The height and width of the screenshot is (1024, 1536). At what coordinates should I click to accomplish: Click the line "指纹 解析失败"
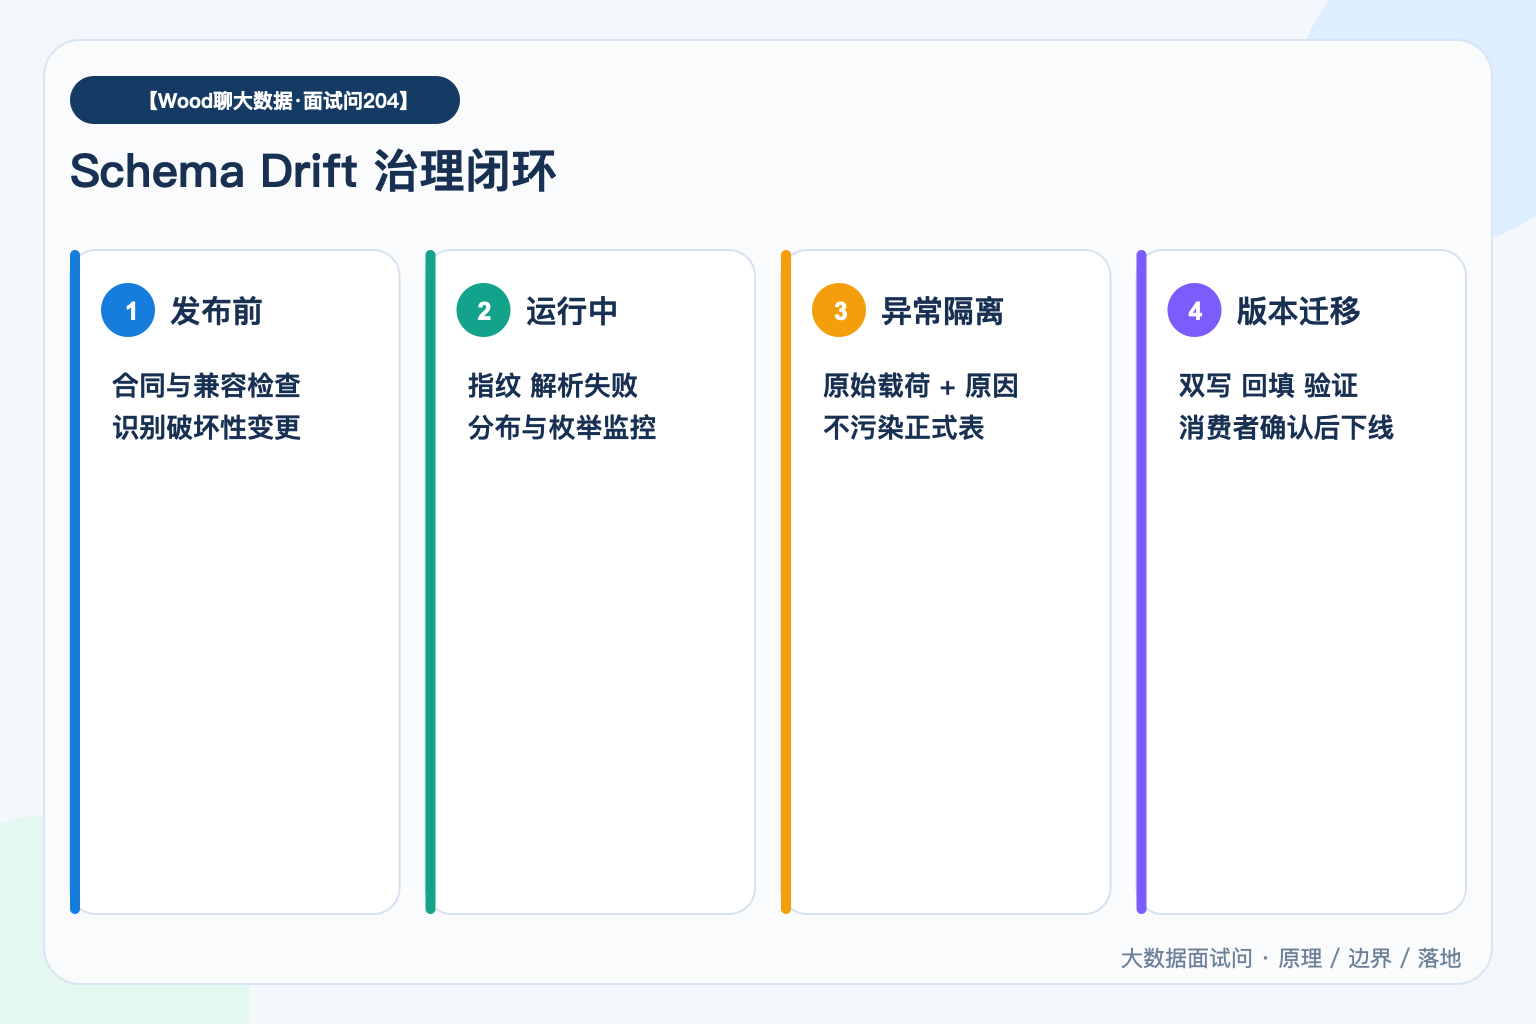(x=553, y=385)
